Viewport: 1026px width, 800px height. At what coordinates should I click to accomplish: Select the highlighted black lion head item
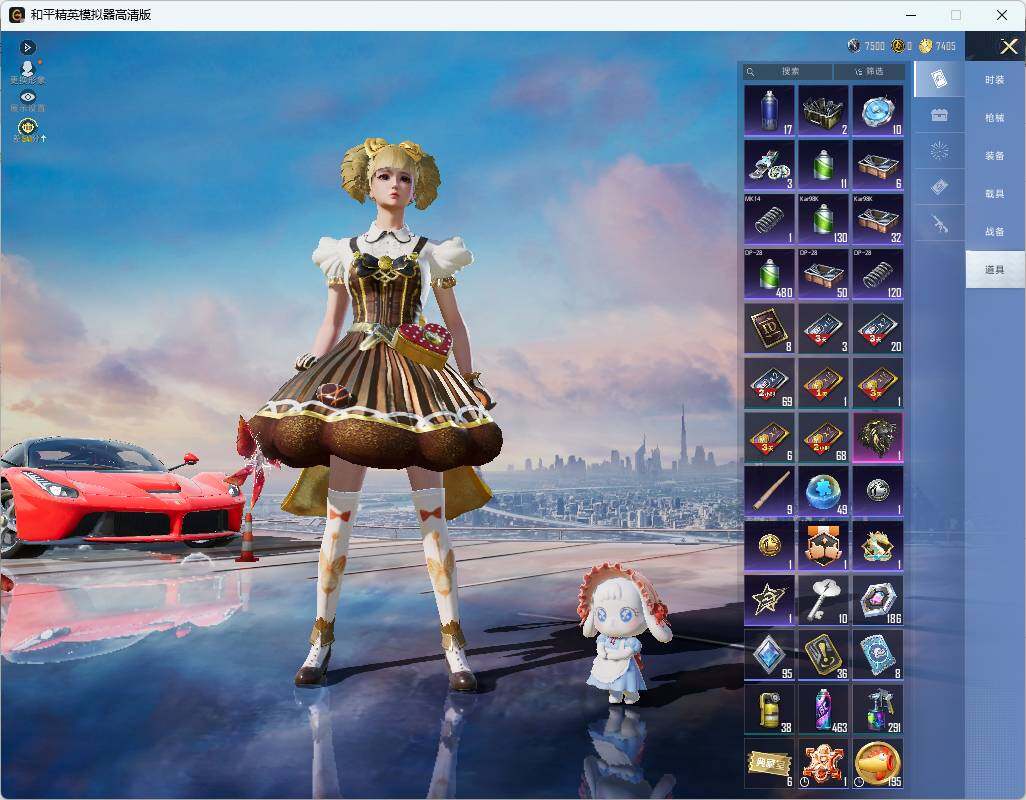click(878, 437)
